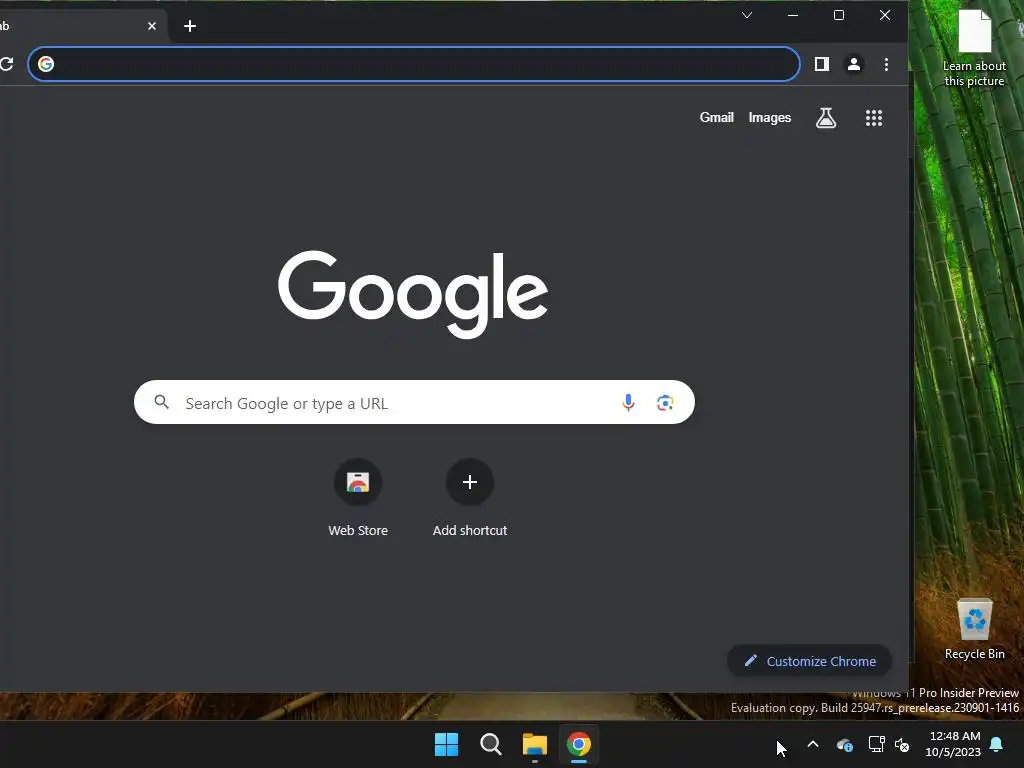Start voice search with microphone icon

click(628, 402)
